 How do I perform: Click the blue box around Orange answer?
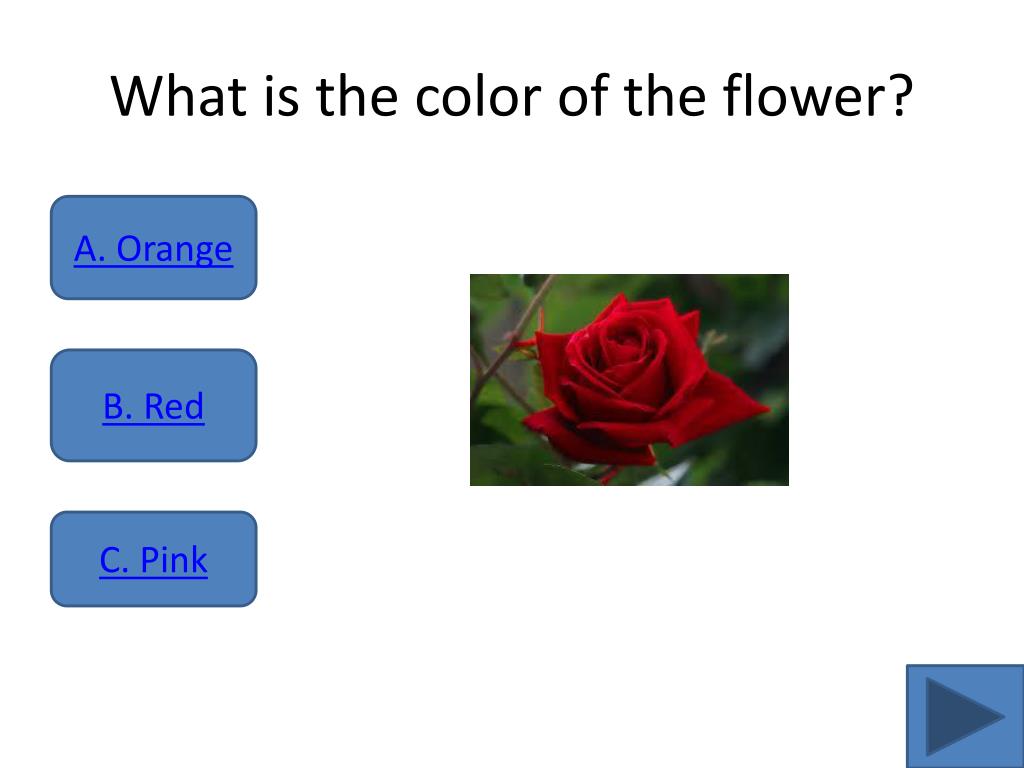[153, 248]
